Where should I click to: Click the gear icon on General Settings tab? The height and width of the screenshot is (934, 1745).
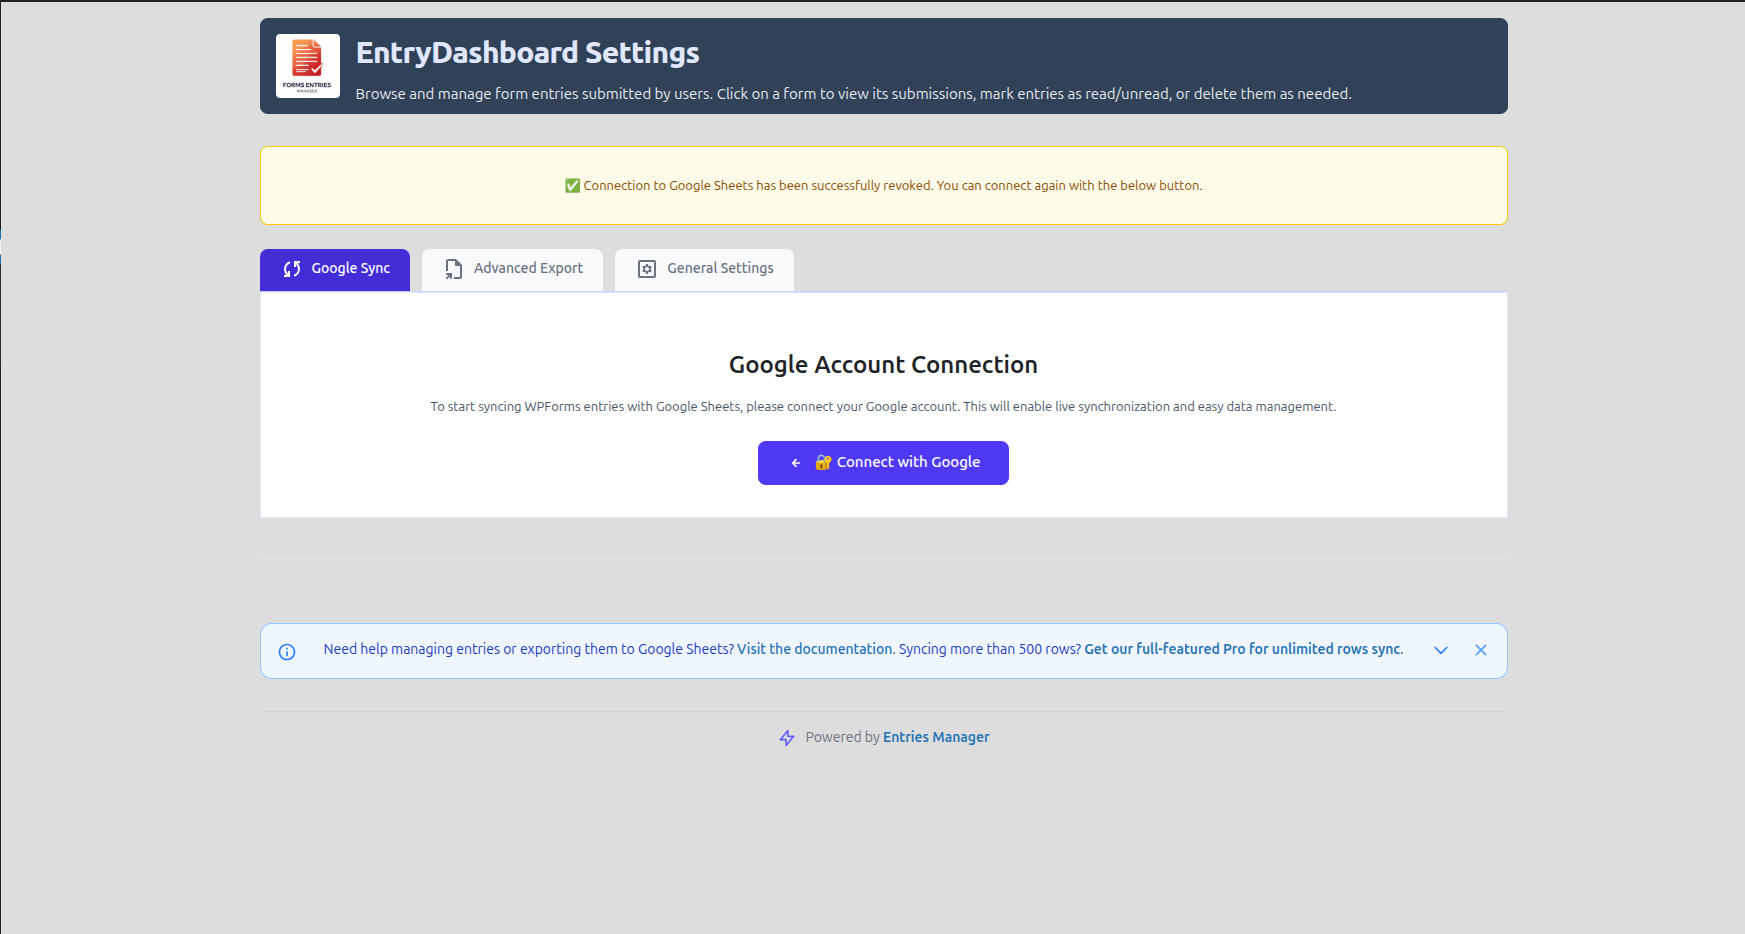click(x=646, y=268)
